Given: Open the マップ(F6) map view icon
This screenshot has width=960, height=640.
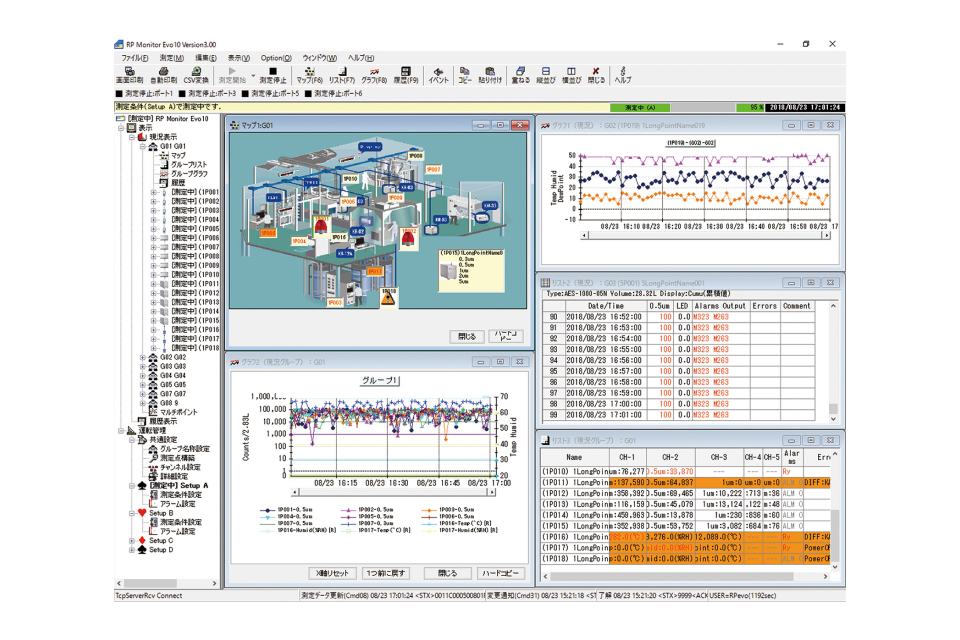Looking at the screenshot, I should [x=309, y=75].
